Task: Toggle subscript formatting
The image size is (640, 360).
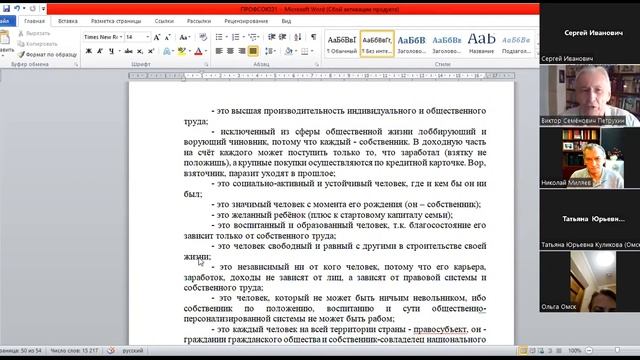Action: (x=140, y=51)
